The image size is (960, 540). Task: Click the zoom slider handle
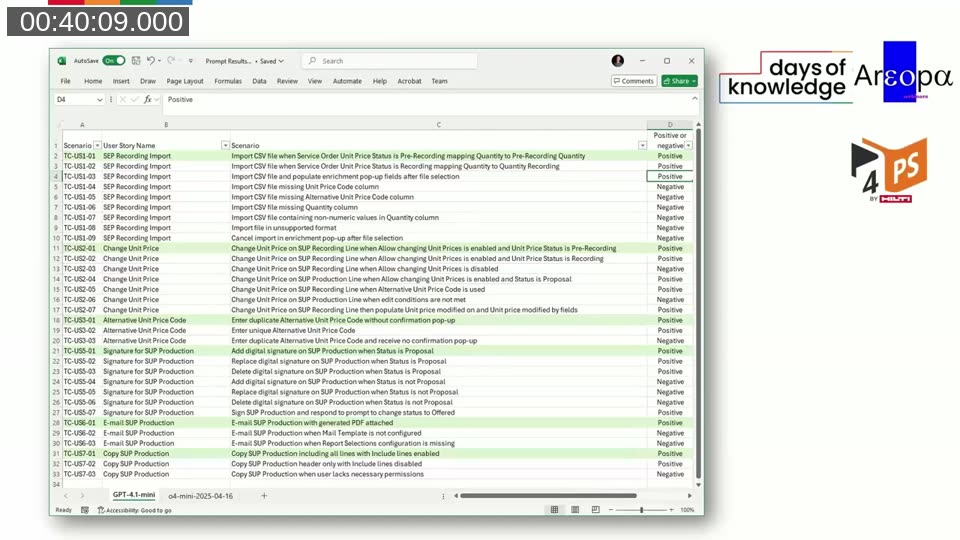coord(641,509)
